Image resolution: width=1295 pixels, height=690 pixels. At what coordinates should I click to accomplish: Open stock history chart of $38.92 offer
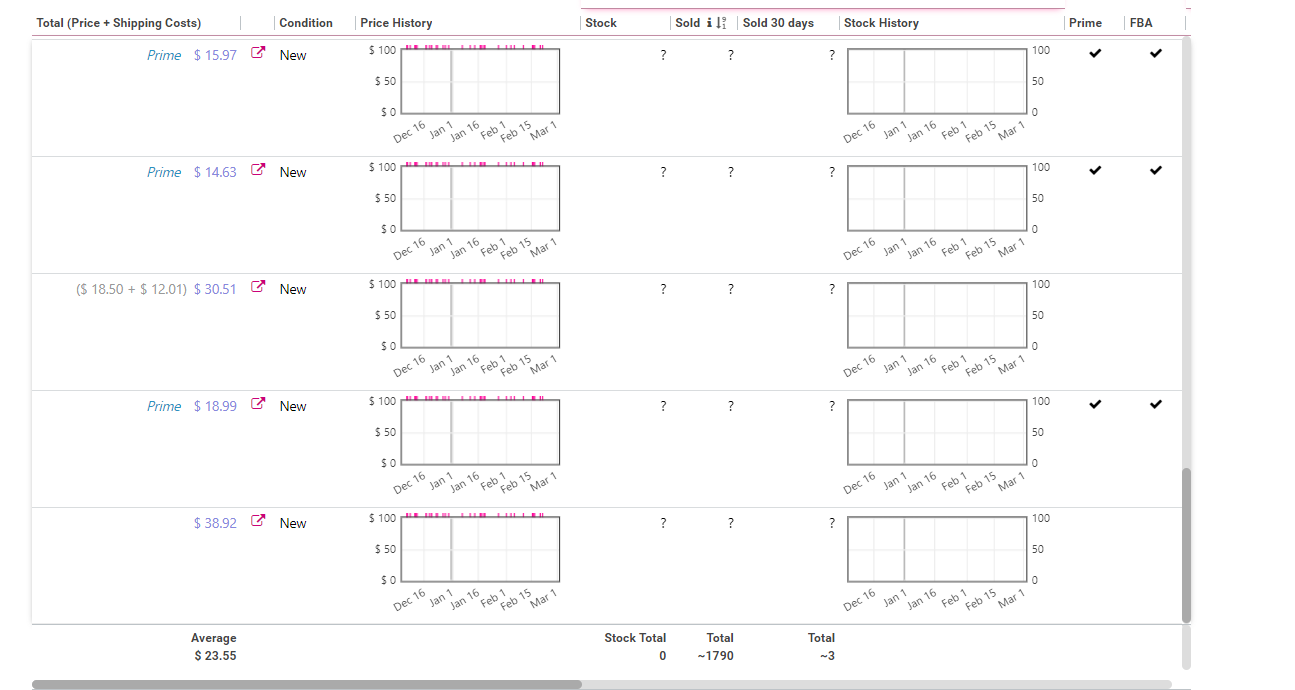(938, 549)
